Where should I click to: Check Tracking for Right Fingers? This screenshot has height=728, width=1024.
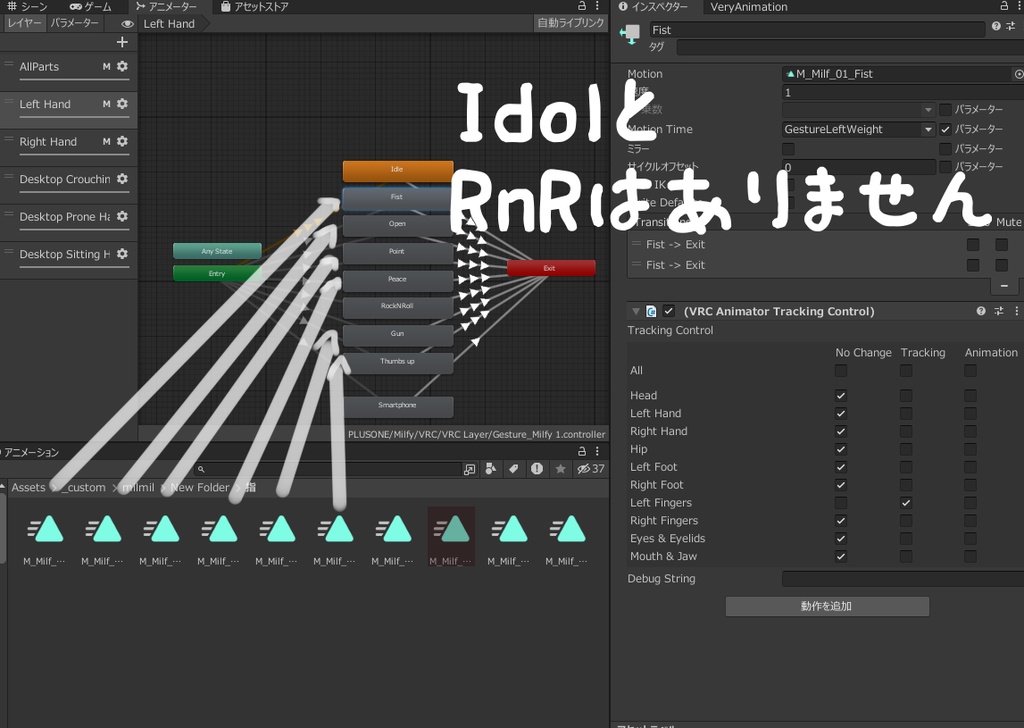click(906, 521)
